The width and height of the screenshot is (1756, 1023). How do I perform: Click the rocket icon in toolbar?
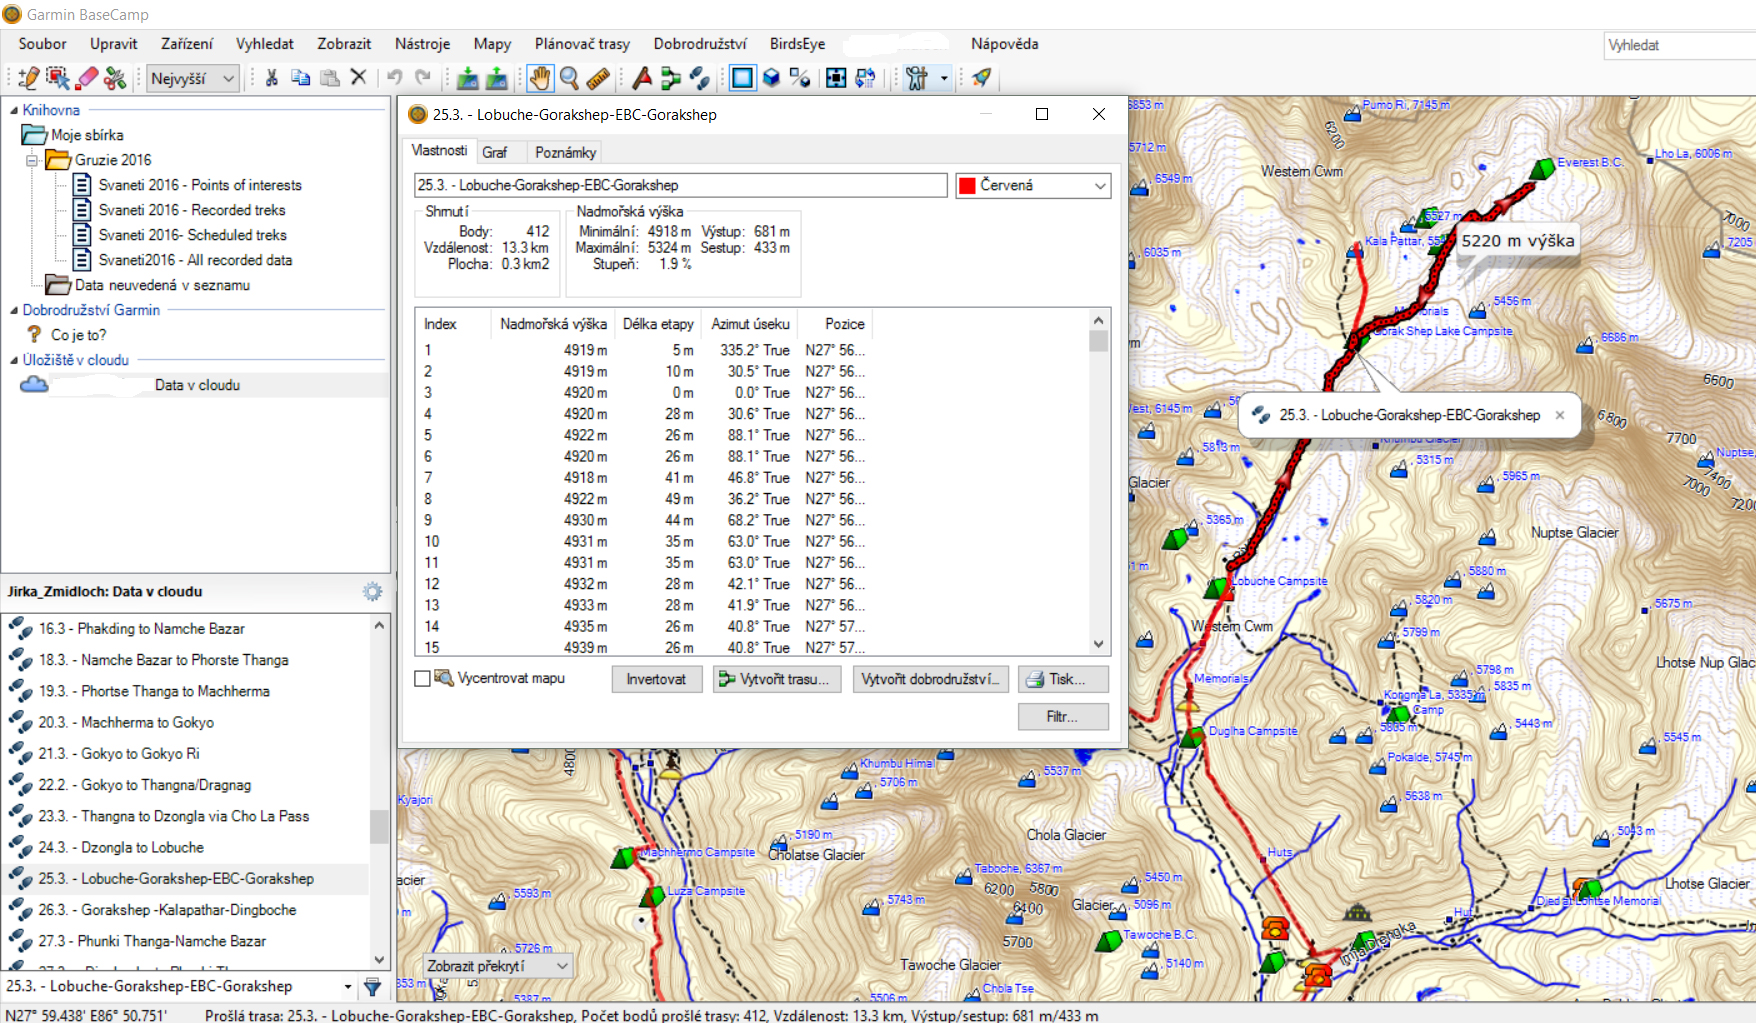coord(982,77)
